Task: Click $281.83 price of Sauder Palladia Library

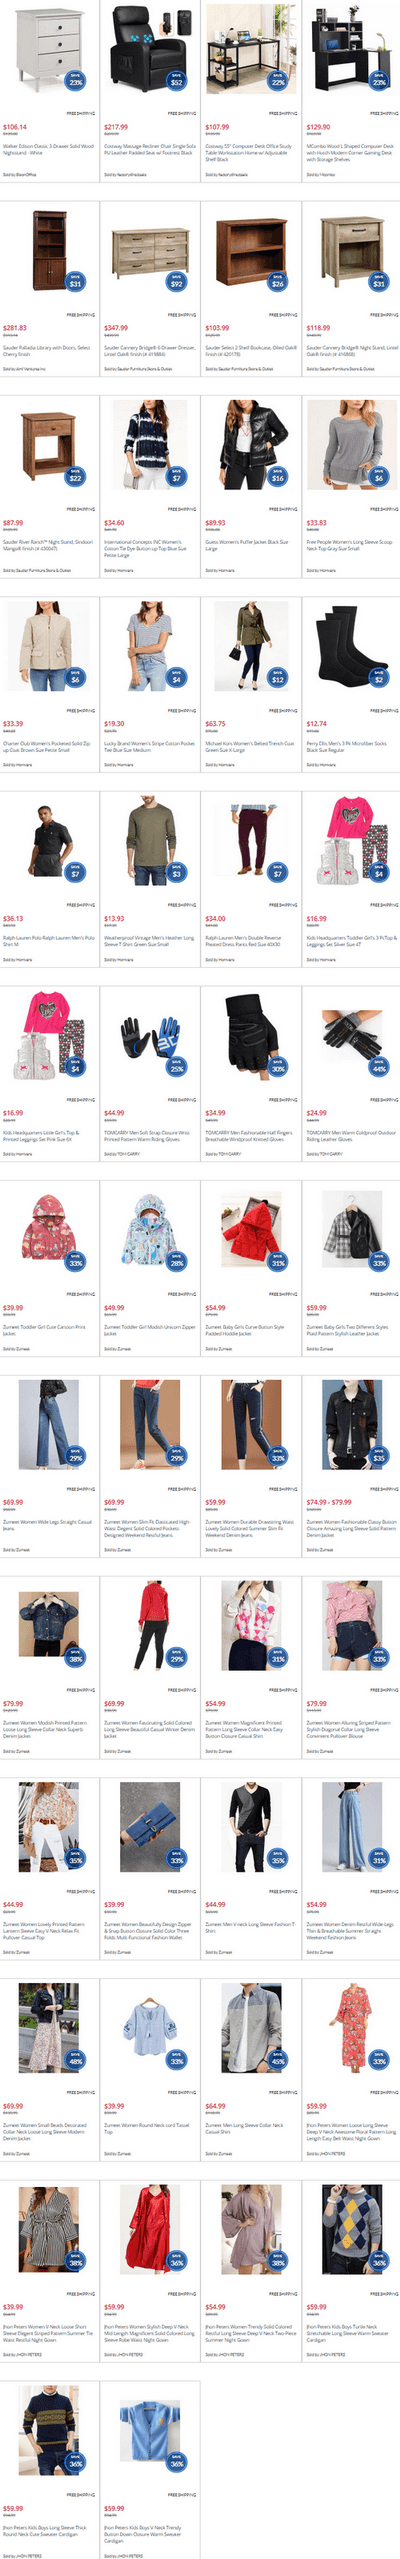Action: (15, 328)
